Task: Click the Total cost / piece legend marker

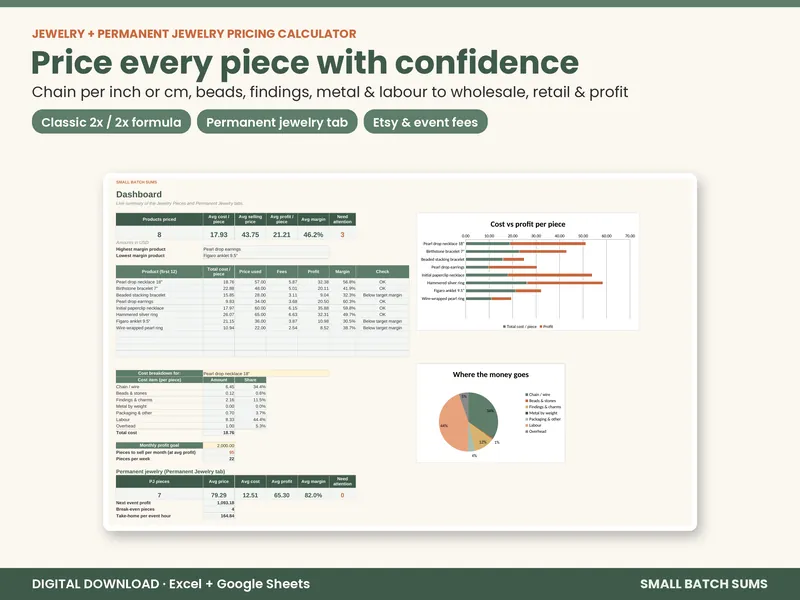Action: (x=505, y=327)
